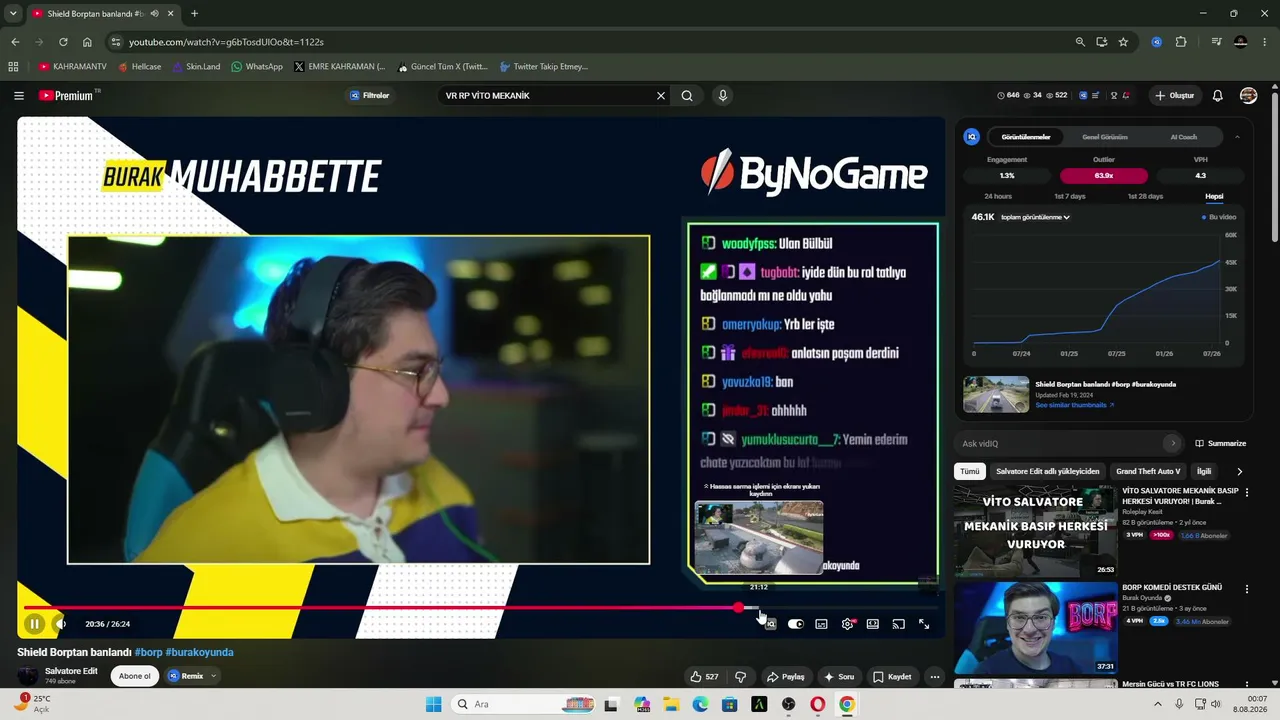Open video player settings gear
This screenshot has height=720, width=1280.
(848, 624)
